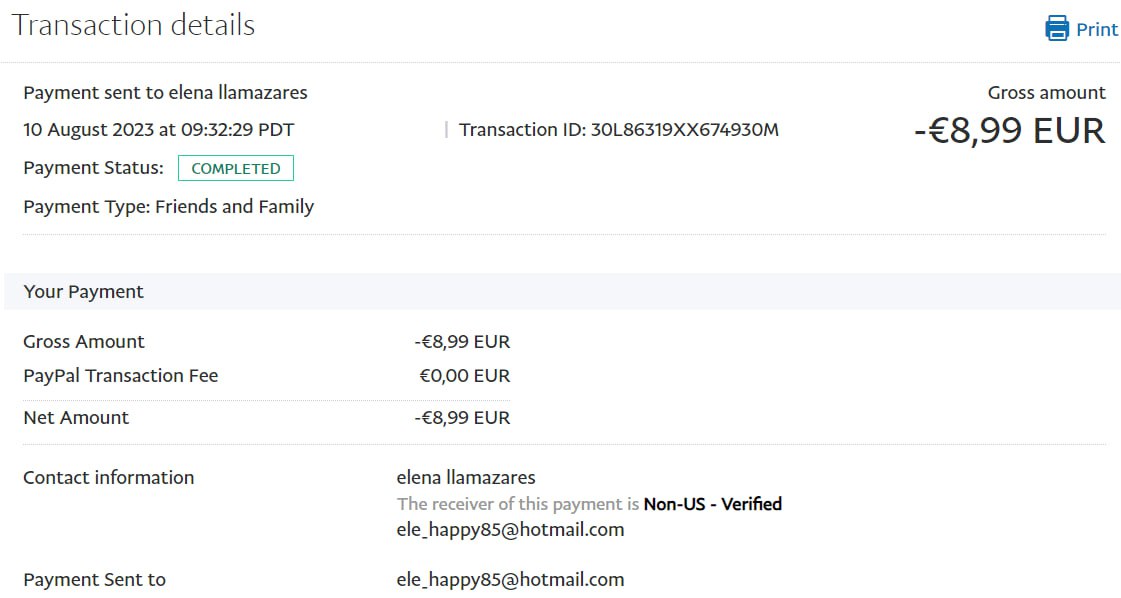1121x598 pixels.
Task: Click the PayPal Transaction Fee label
Action: tap(120, 376)
